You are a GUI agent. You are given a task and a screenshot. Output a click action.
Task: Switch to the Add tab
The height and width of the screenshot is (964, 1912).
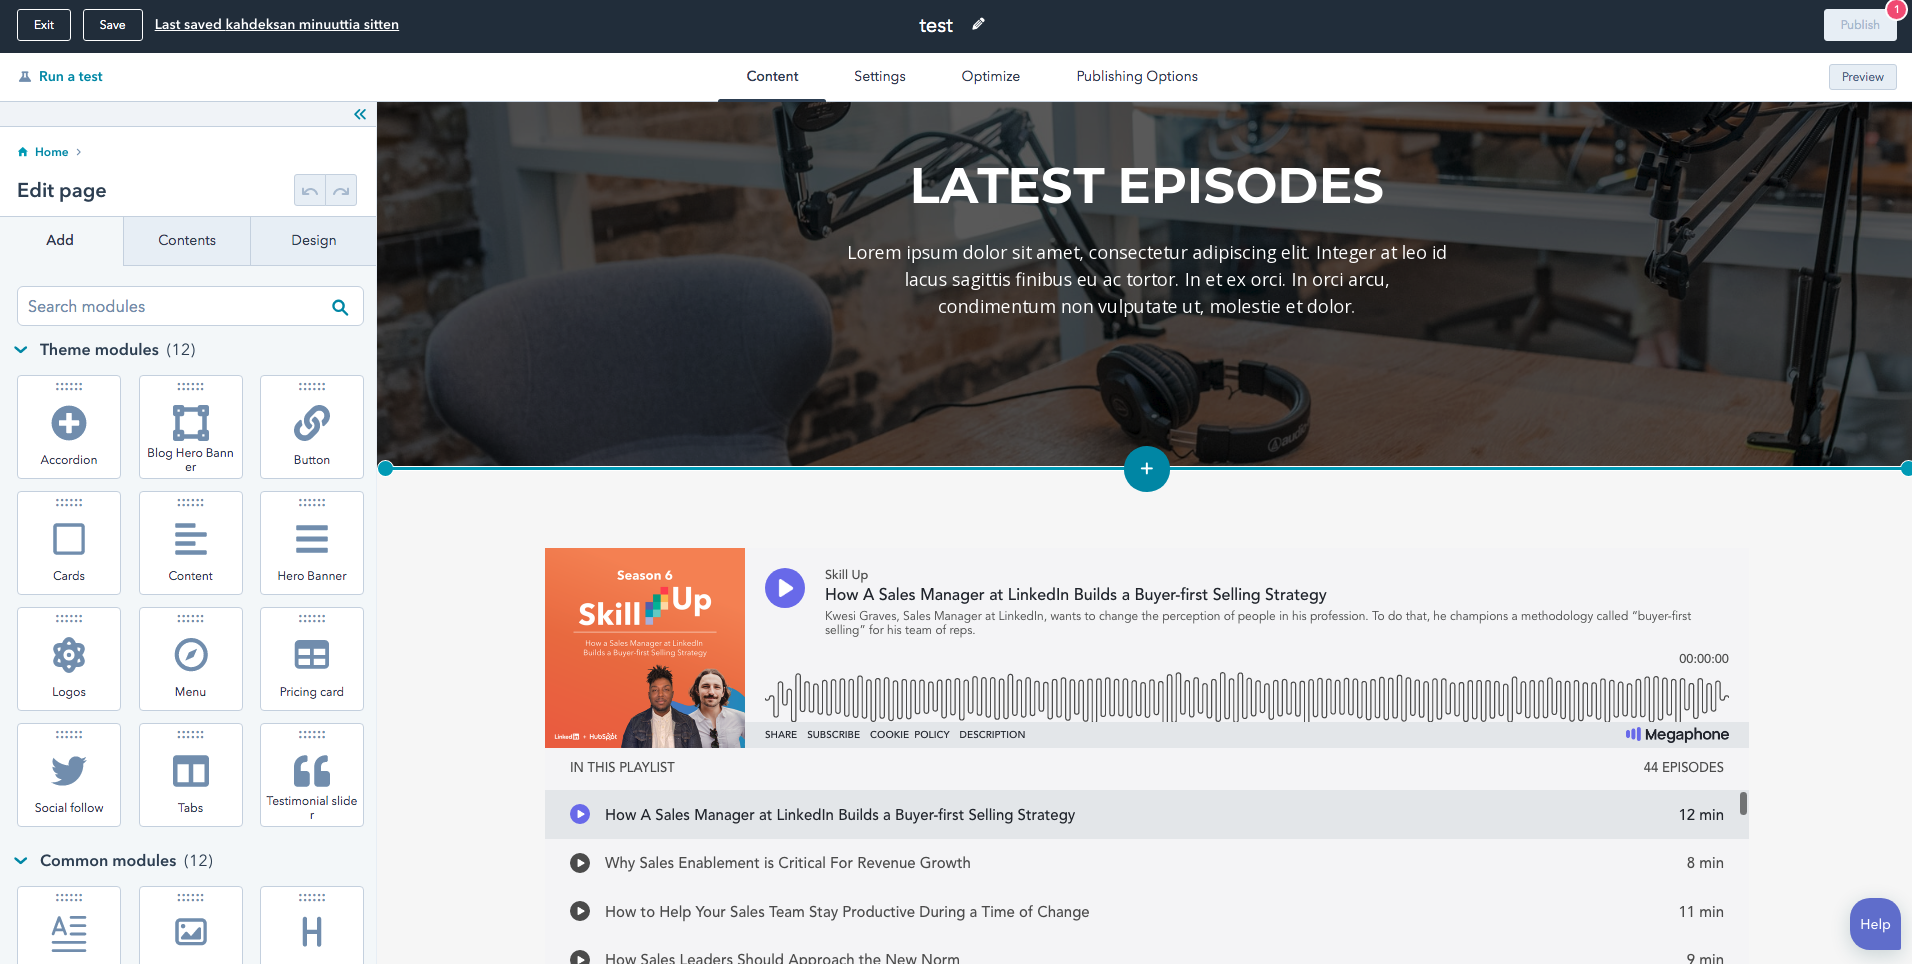click(61, 240)
